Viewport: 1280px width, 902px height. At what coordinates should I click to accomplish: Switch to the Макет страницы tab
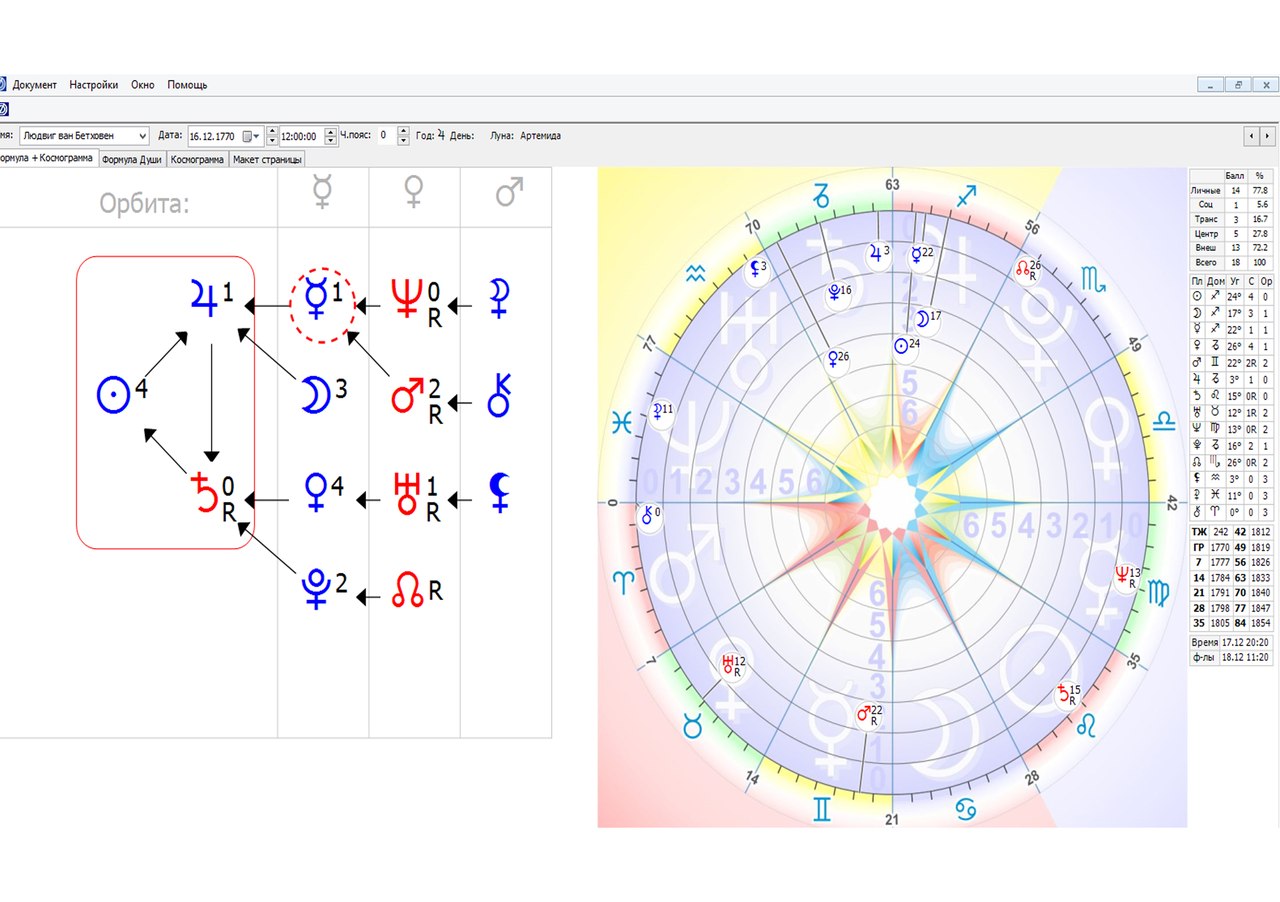point(267,159)
